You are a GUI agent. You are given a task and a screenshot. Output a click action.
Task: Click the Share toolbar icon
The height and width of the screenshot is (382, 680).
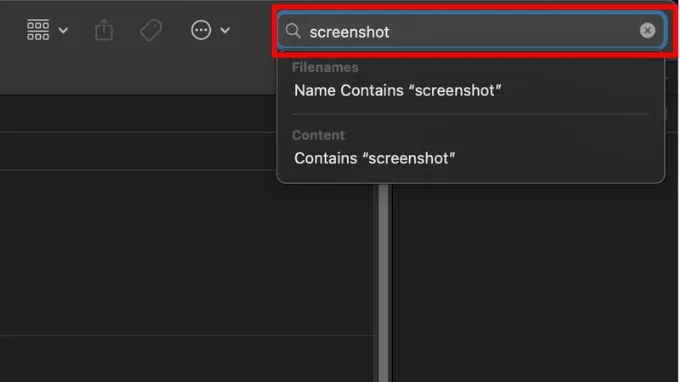(x=104, y=30)
